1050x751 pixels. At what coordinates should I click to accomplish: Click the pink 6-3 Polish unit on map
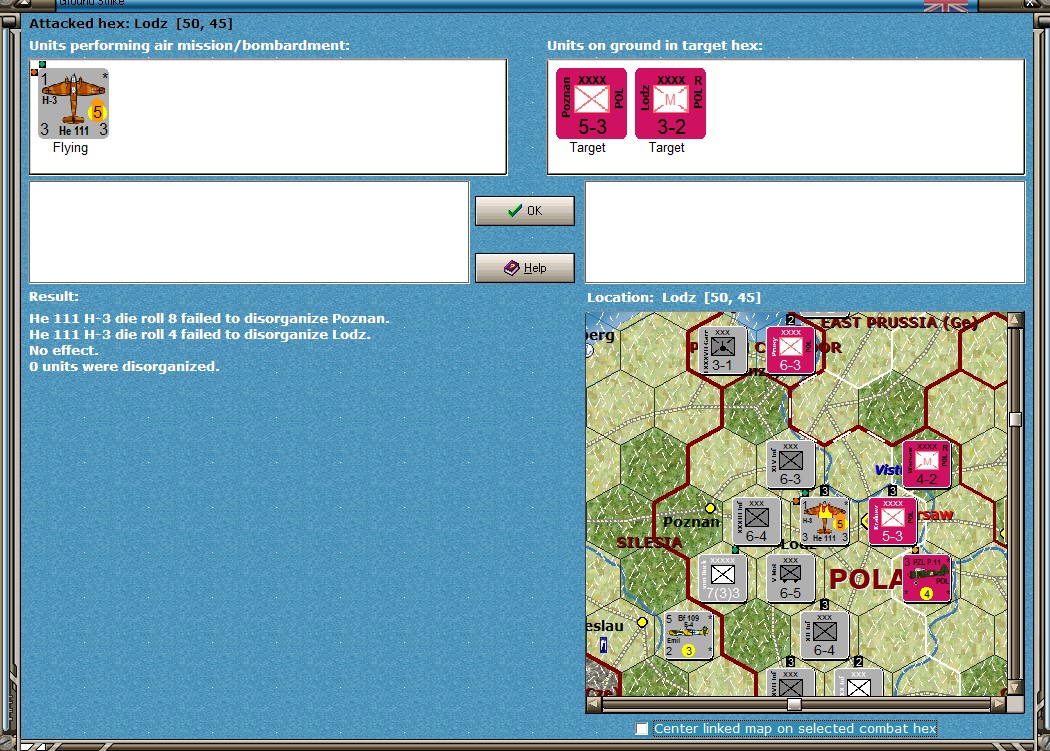click(x=790, y=350)
